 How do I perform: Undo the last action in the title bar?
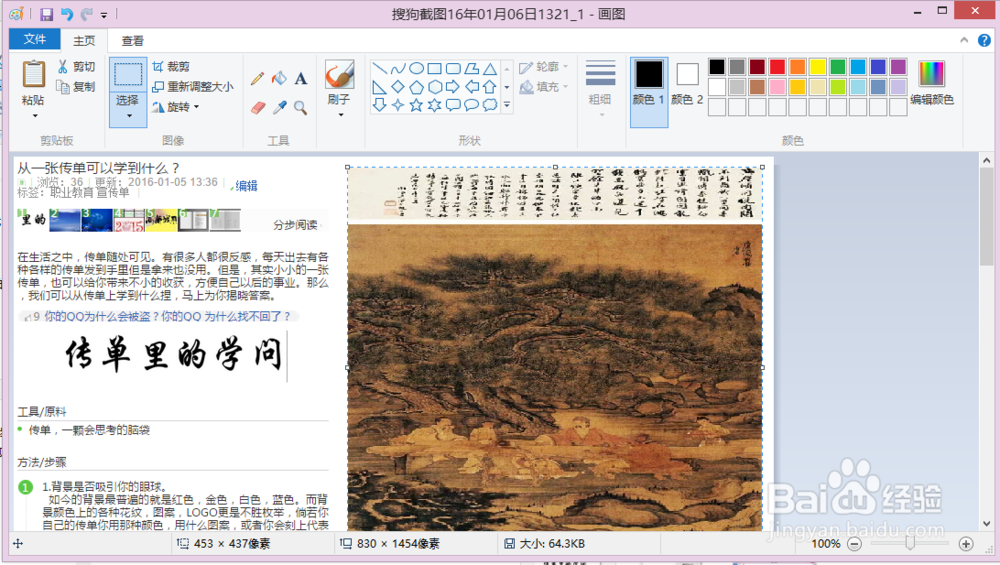66,14
